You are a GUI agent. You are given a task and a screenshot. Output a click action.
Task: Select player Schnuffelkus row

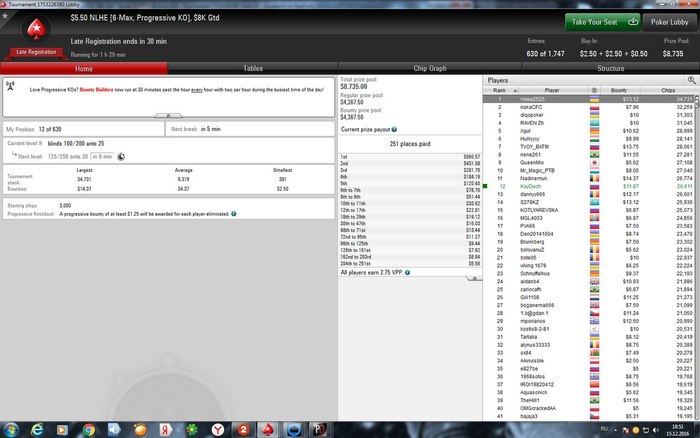[588, 273]
